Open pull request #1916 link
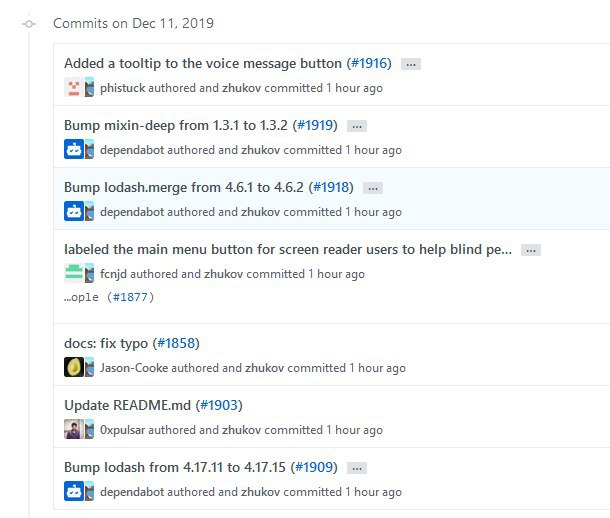The height and width of the screenshot is (518, 610). (x=369, y=63)
